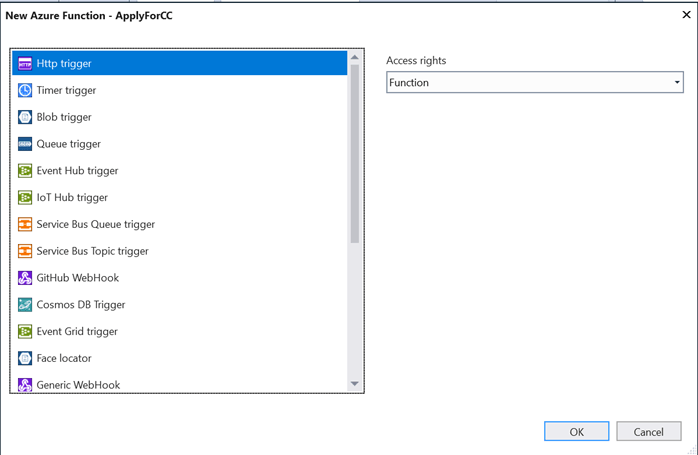Click the GitHub WebHook icon

[25, 278]
